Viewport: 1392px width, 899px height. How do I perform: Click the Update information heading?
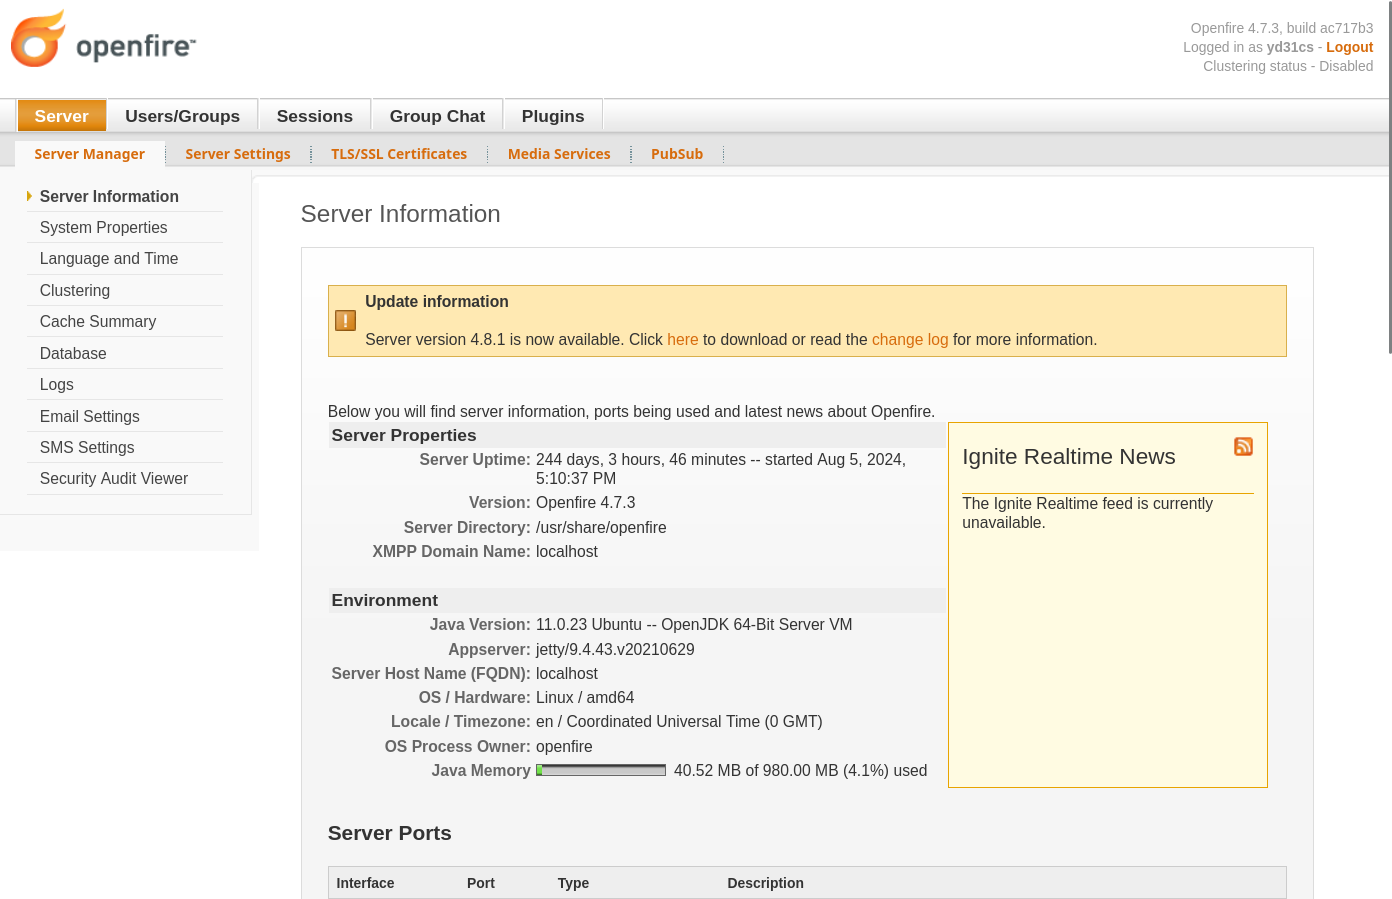(437, 302)
